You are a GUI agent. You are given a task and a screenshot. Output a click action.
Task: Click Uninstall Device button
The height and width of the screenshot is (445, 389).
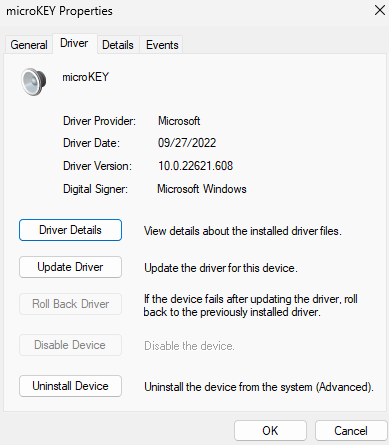pos(70,386)
